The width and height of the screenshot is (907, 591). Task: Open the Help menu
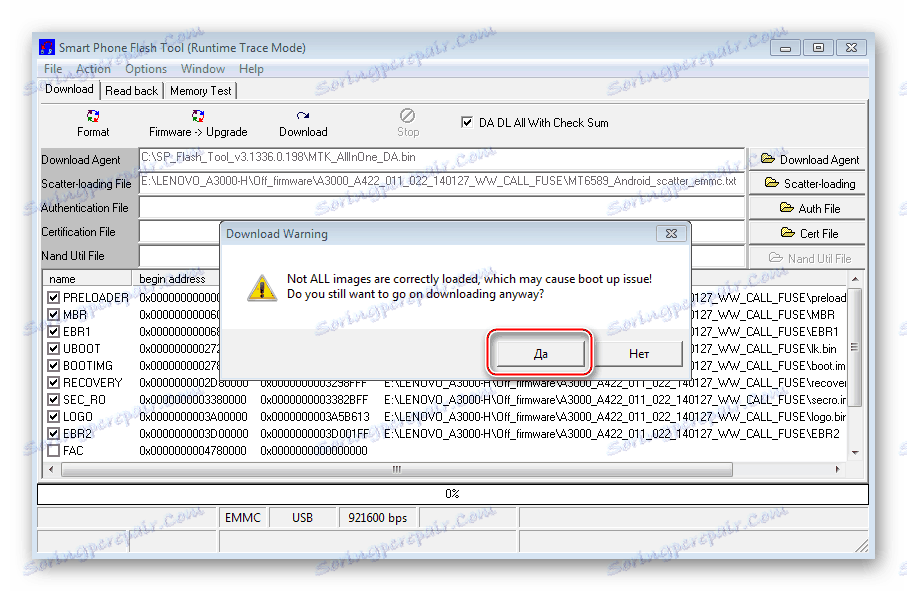251,69
